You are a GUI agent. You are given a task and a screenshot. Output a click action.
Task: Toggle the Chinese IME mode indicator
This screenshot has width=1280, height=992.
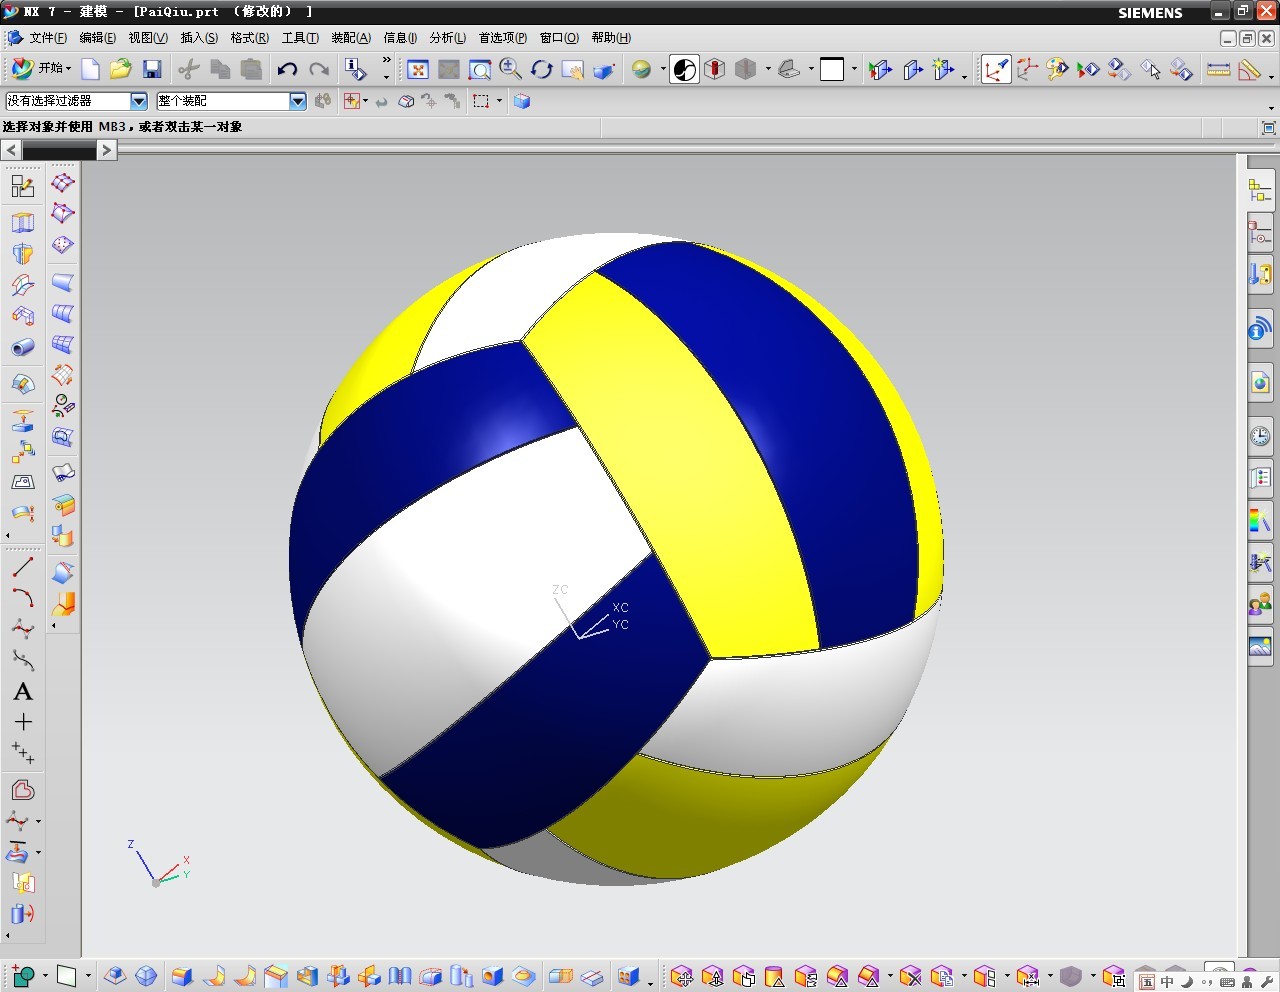(x=1167, y=982)
